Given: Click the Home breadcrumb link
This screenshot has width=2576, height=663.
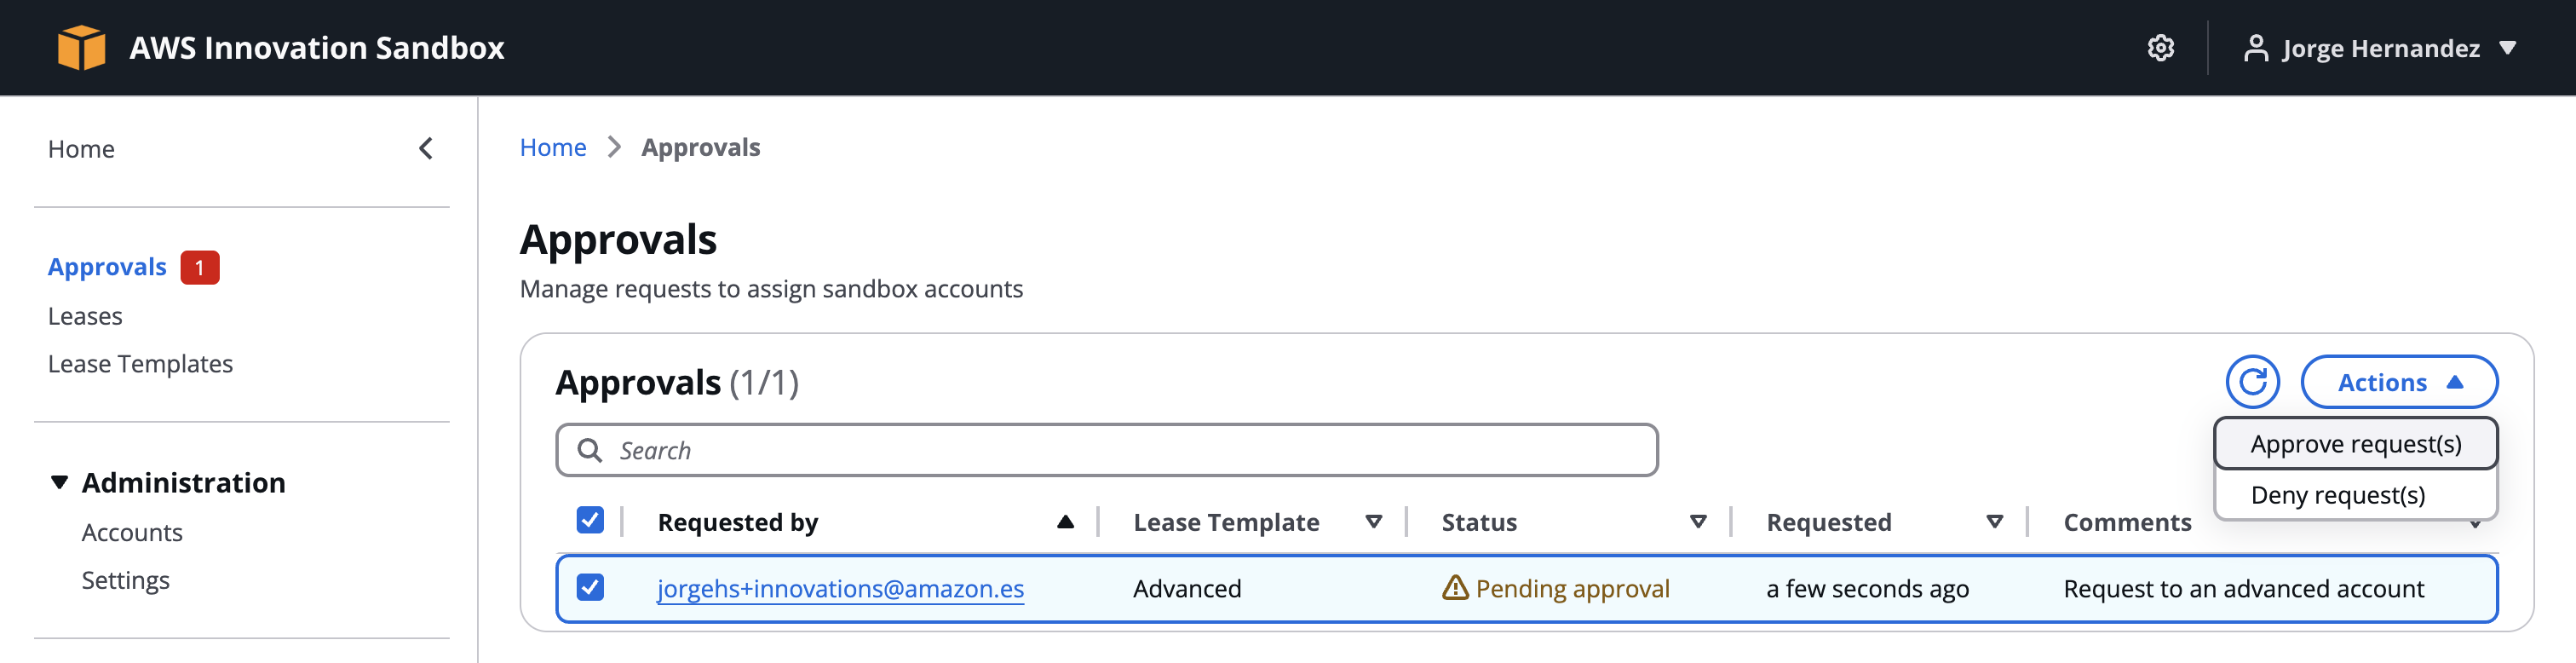Looking at the screenshot, I should tap(553, 147).
